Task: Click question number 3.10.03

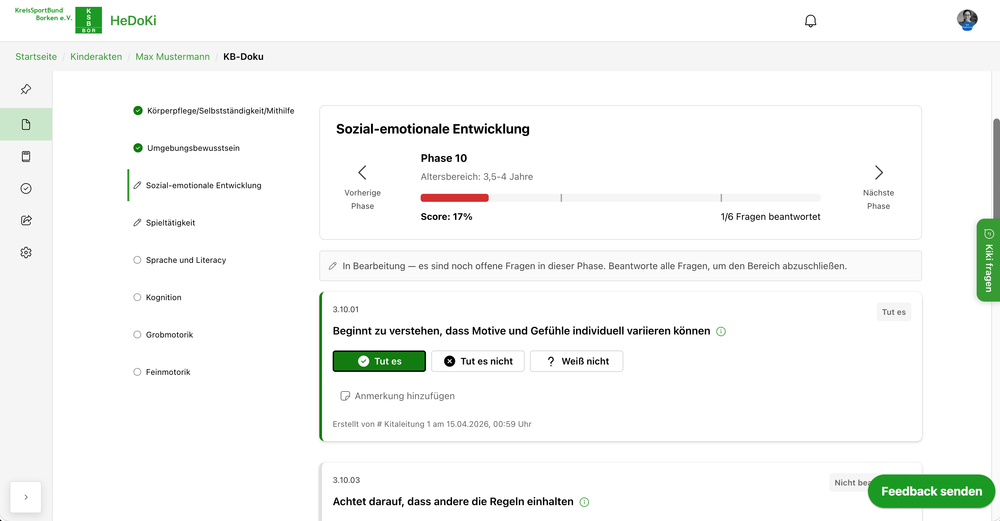Action: coord(346,480)
